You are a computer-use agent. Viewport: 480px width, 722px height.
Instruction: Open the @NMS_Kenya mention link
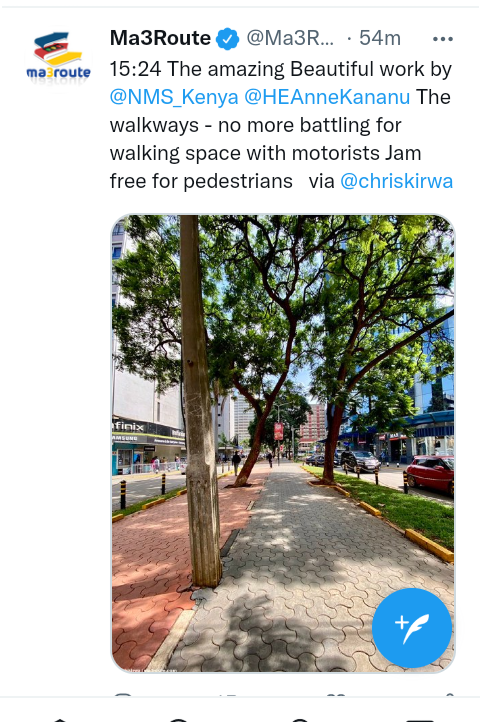click(174, 97)
